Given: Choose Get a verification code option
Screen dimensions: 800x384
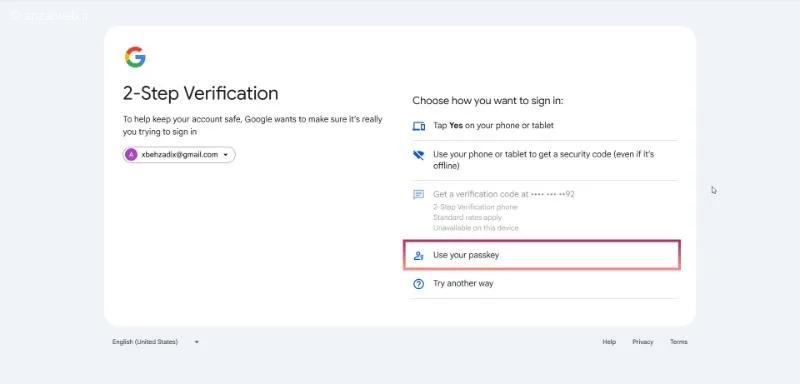Looking at the screenshot, I should (545, 210).
